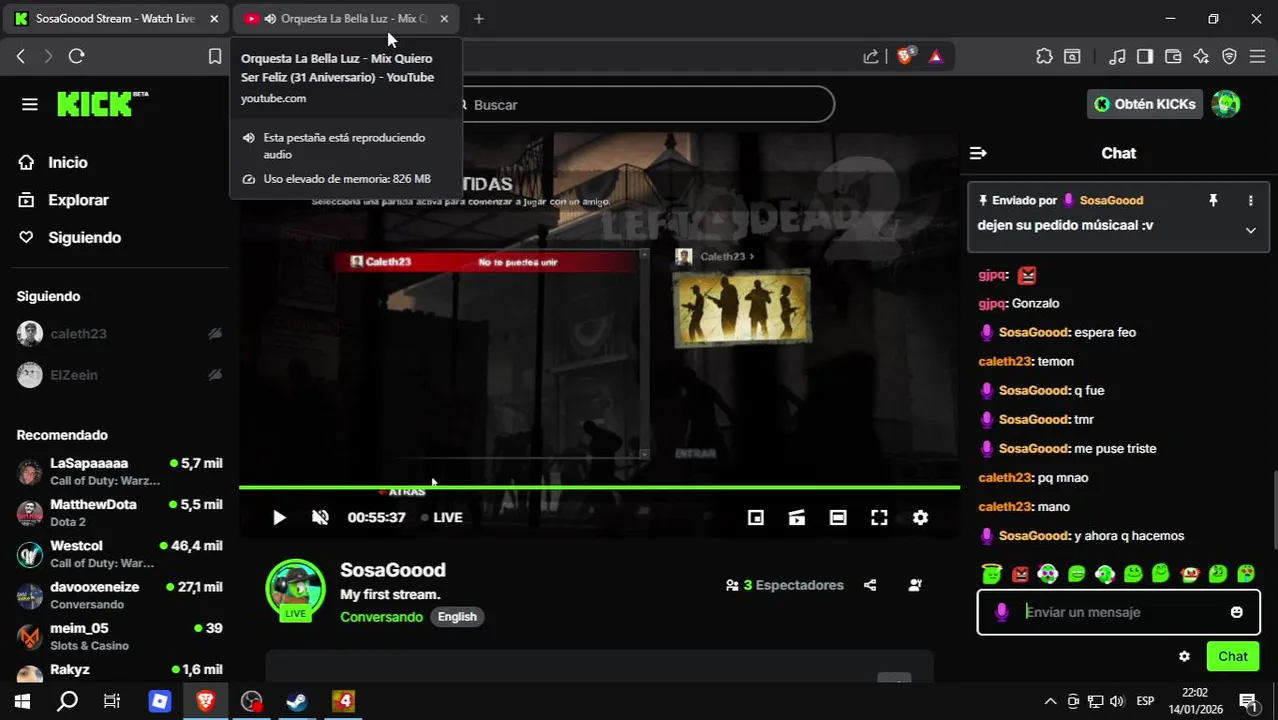The height and width of the screenshot is (720, 1278).
Task: Send message with green Chat button
Action: [x=1232, y=657]
